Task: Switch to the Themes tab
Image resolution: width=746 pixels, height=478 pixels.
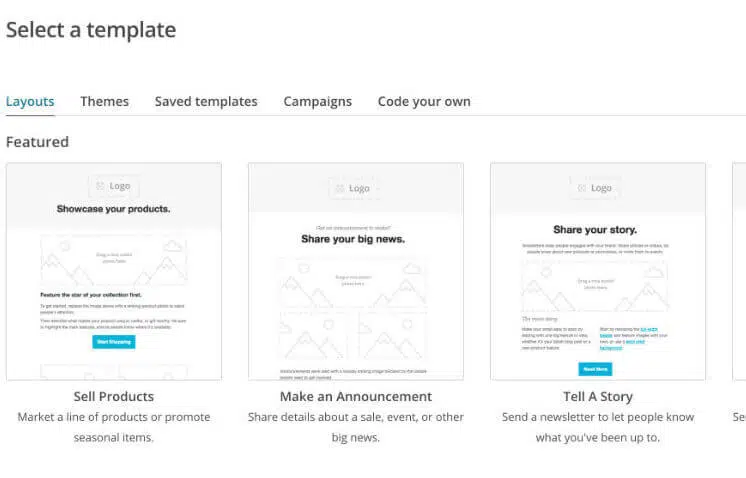Action: coord(104,101)
